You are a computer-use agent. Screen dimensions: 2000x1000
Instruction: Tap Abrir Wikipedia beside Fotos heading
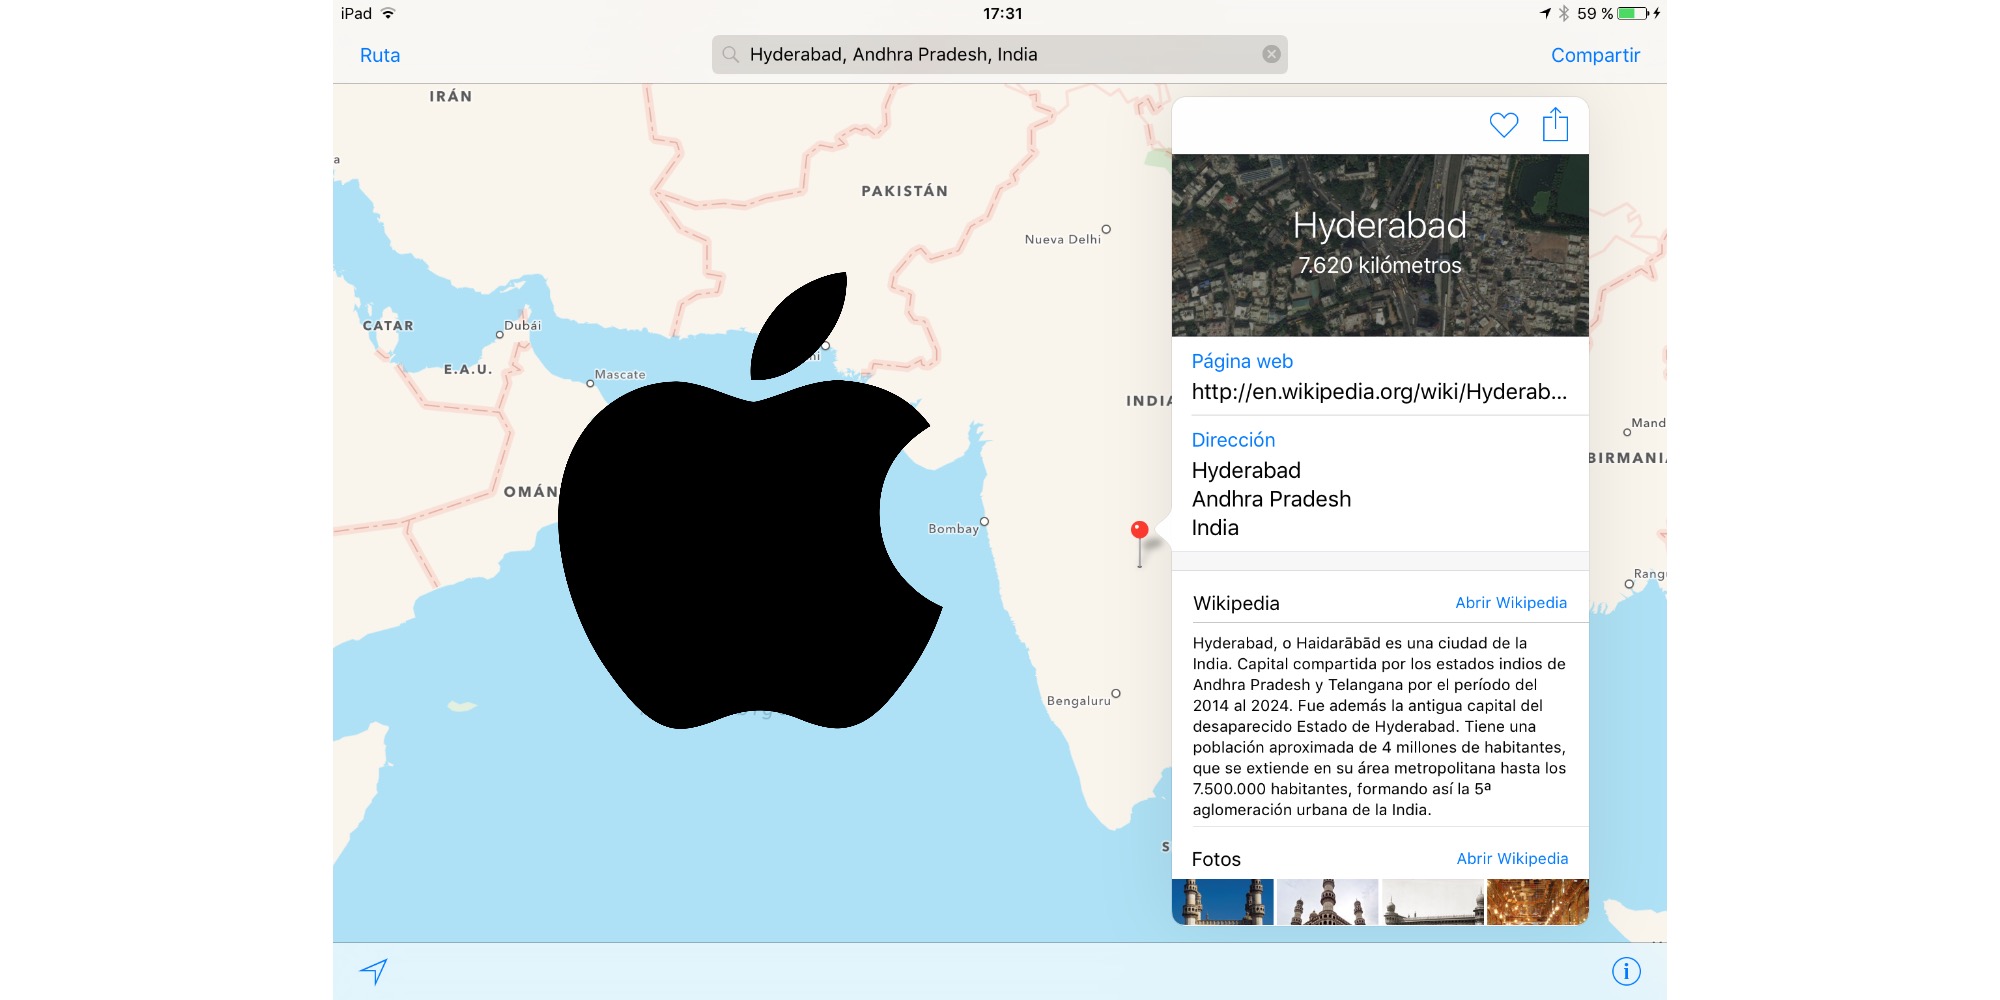pos(1511,858)
